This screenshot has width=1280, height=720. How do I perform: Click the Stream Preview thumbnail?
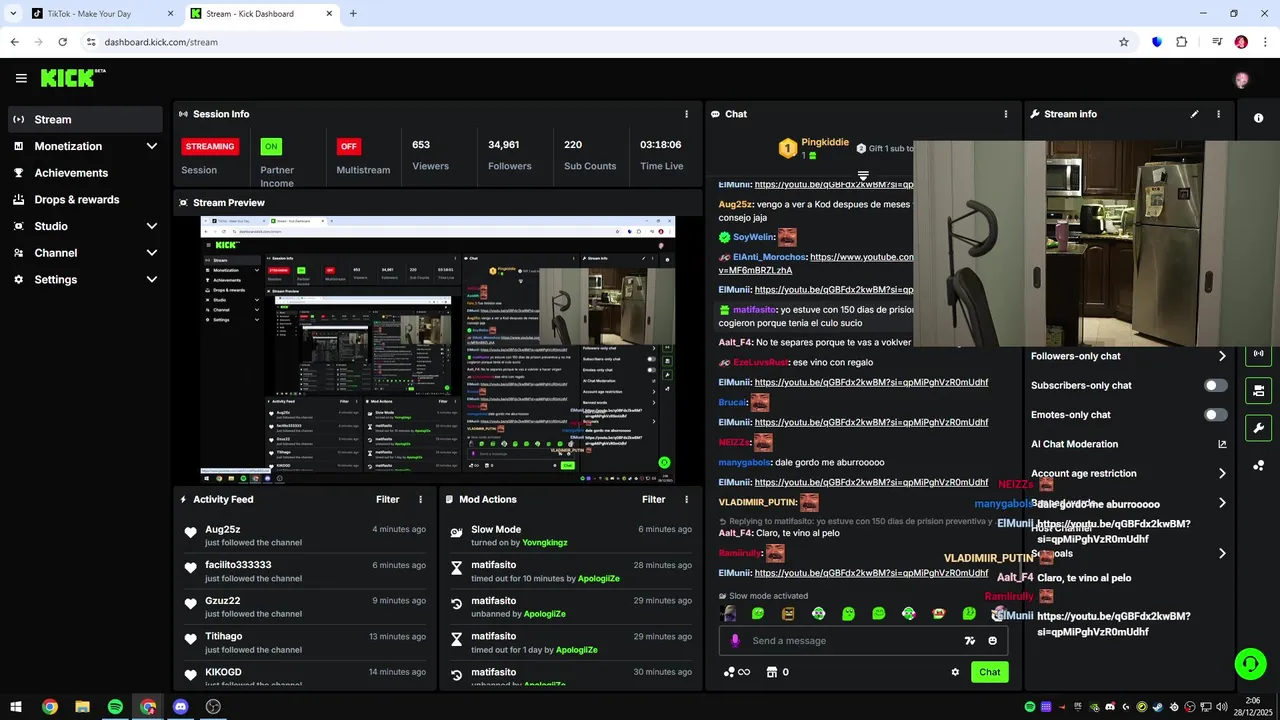pos(438,350)
